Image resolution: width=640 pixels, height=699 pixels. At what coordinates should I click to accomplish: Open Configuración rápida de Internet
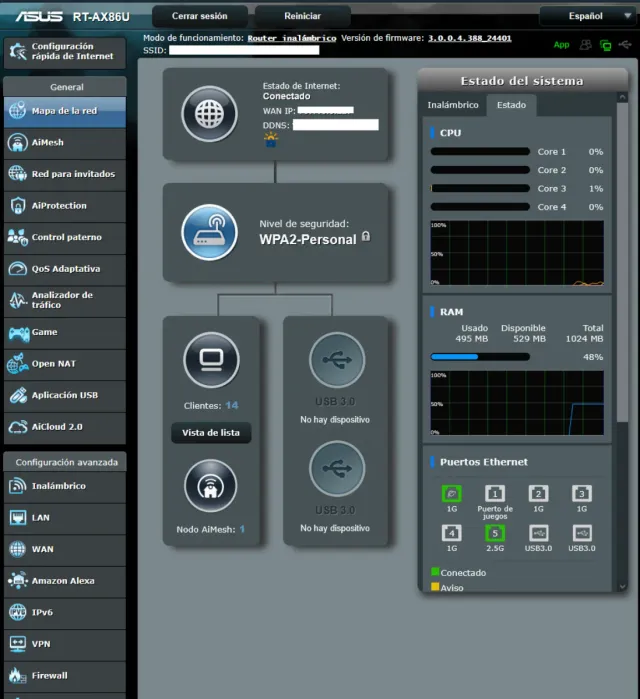pyautogui.click(x=65, y=53)
